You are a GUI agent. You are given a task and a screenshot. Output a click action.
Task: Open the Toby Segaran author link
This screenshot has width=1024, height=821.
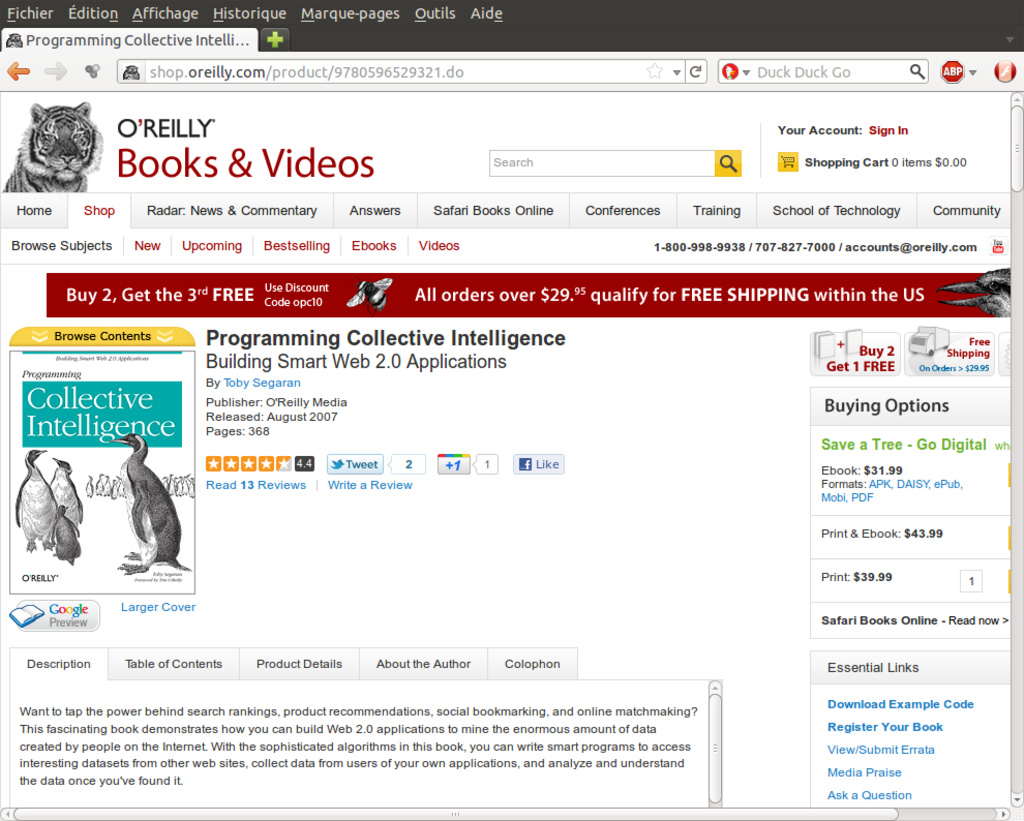point(262,383)
